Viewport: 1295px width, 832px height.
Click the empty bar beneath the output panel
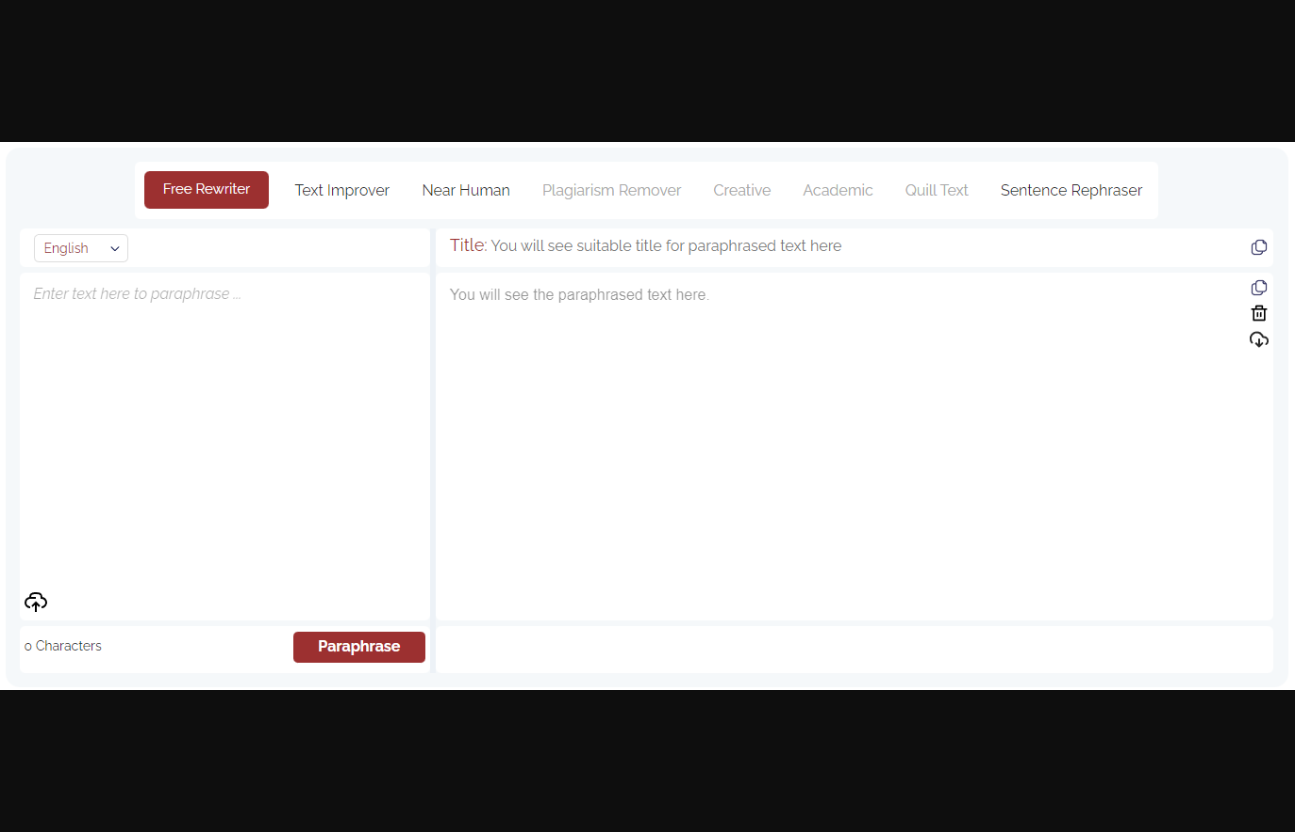(x=854, y=649)
